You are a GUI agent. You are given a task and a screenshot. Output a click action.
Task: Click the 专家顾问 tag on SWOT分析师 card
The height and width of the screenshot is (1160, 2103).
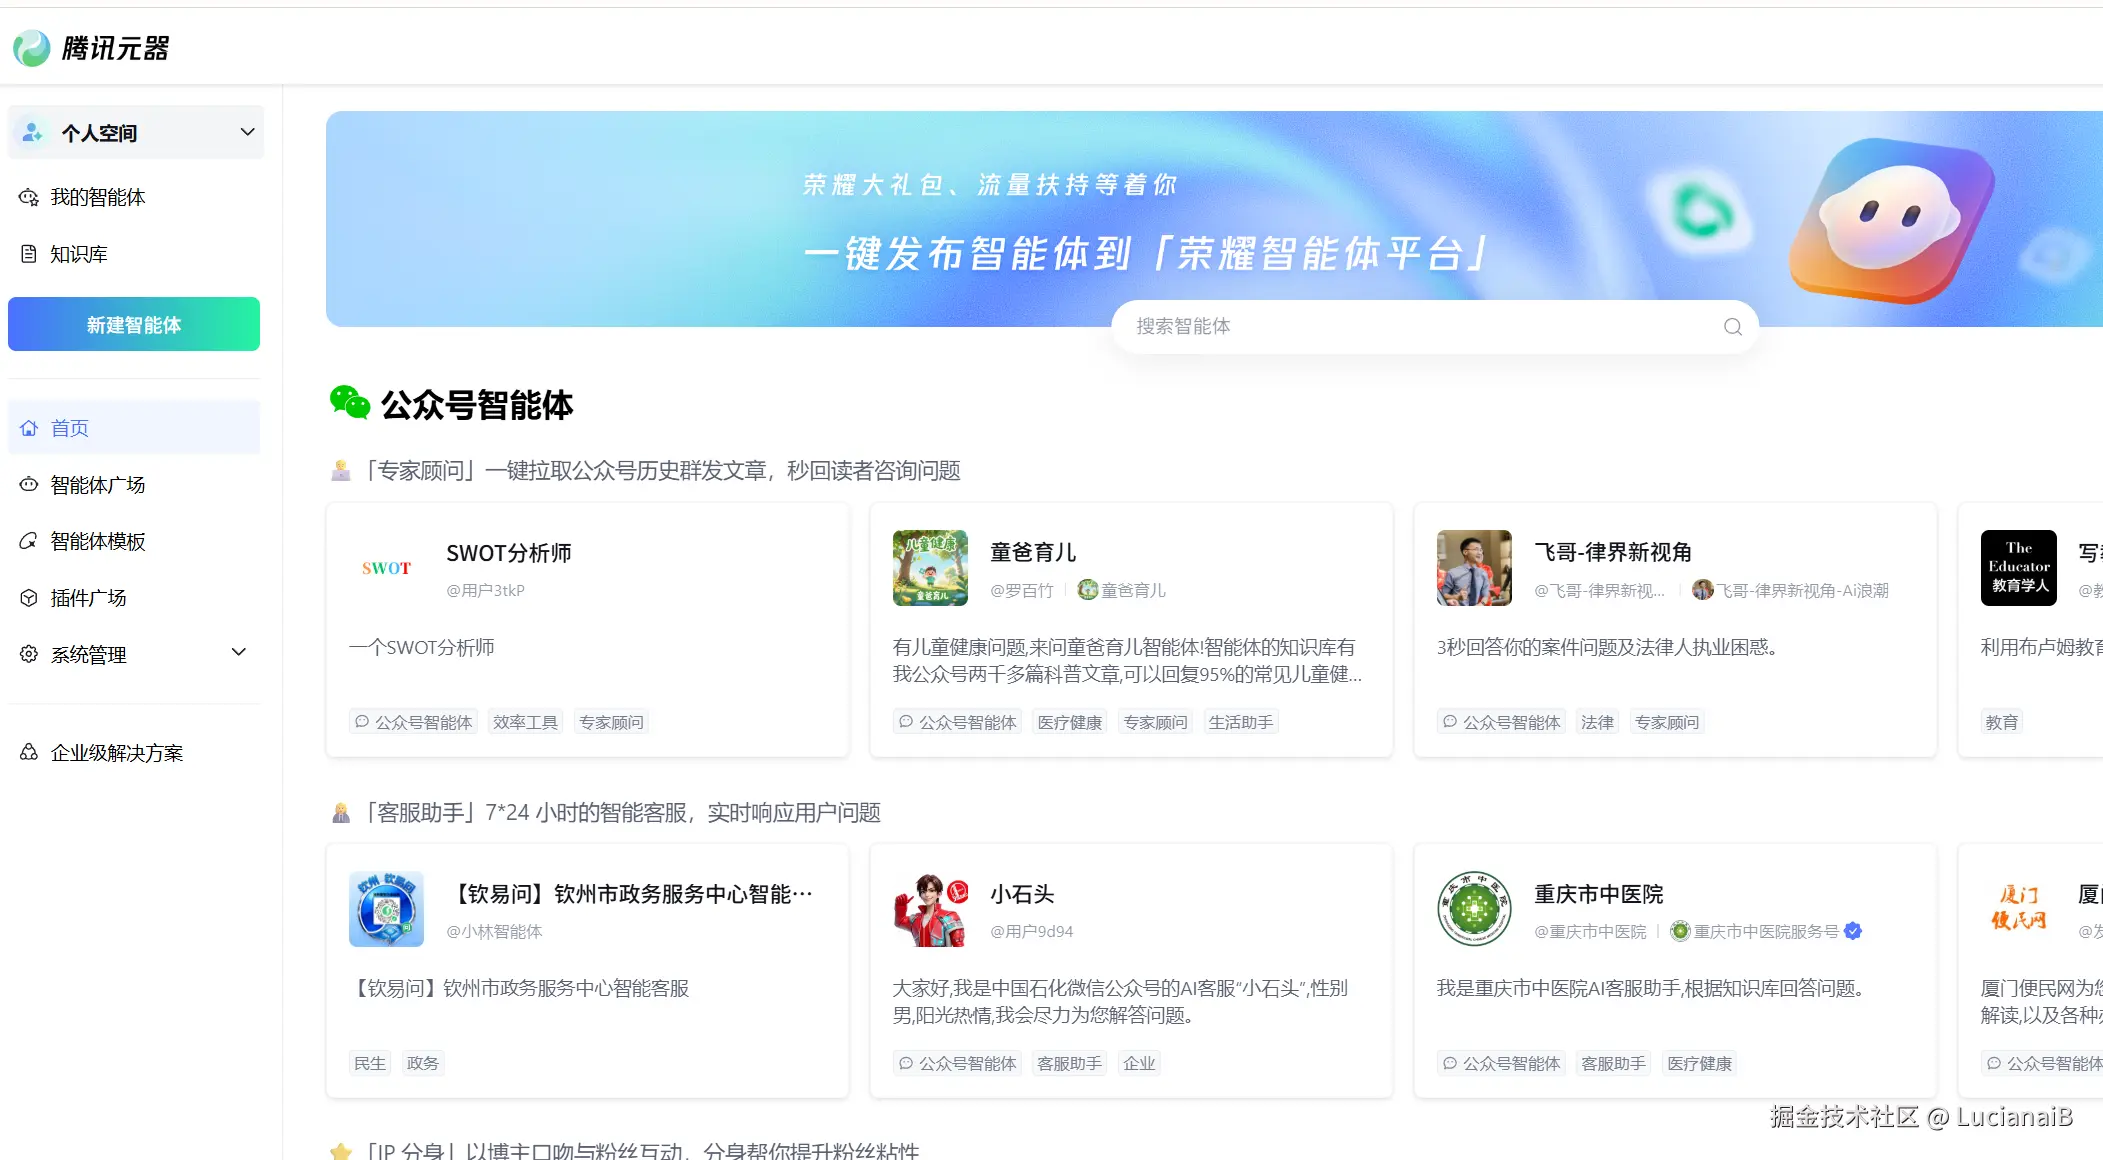(x=611, y=721)
